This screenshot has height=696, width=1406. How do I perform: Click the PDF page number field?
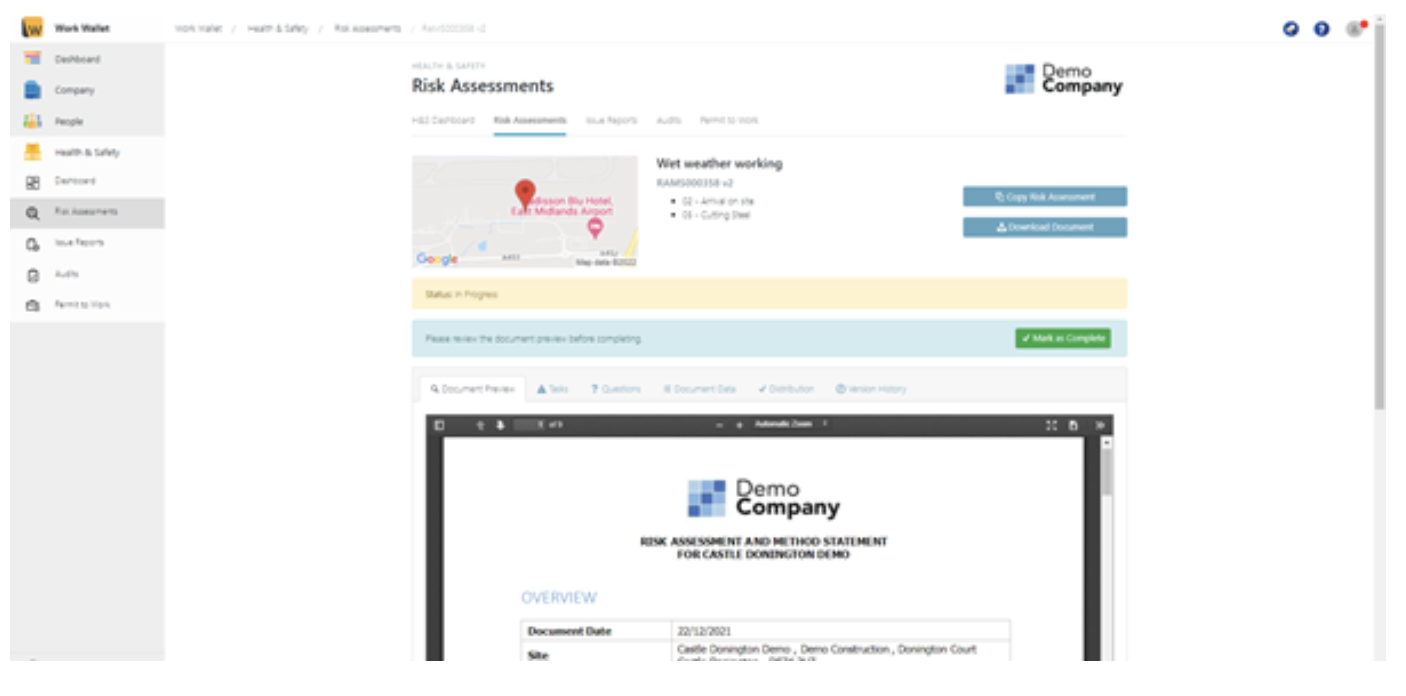[530, 425]
